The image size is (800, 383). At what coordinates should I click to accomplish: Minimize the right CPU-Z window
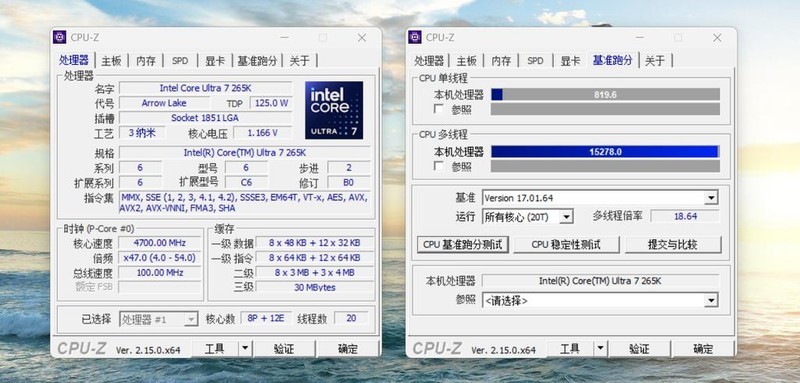pyautogui.click(x=640, y=38)
